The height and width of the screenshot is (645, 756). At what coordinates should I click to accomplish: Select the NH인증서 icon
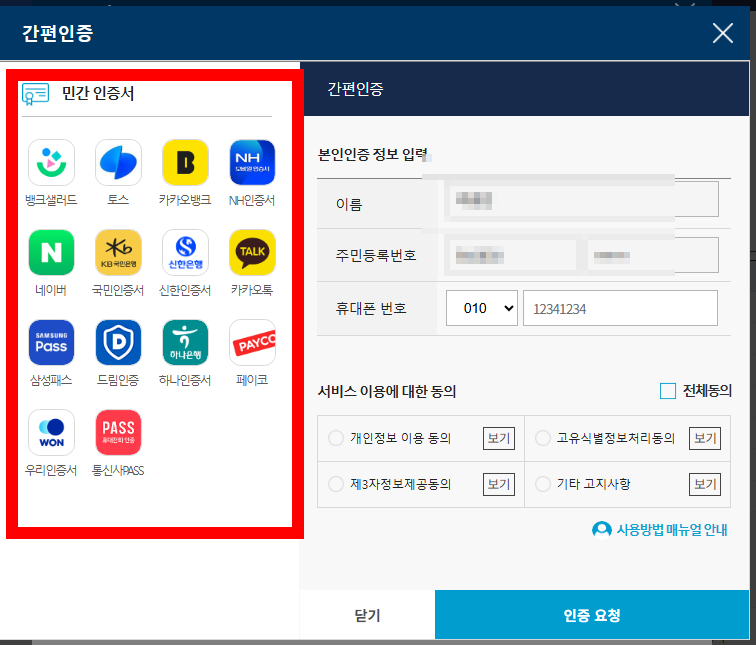tap(252, 162)
